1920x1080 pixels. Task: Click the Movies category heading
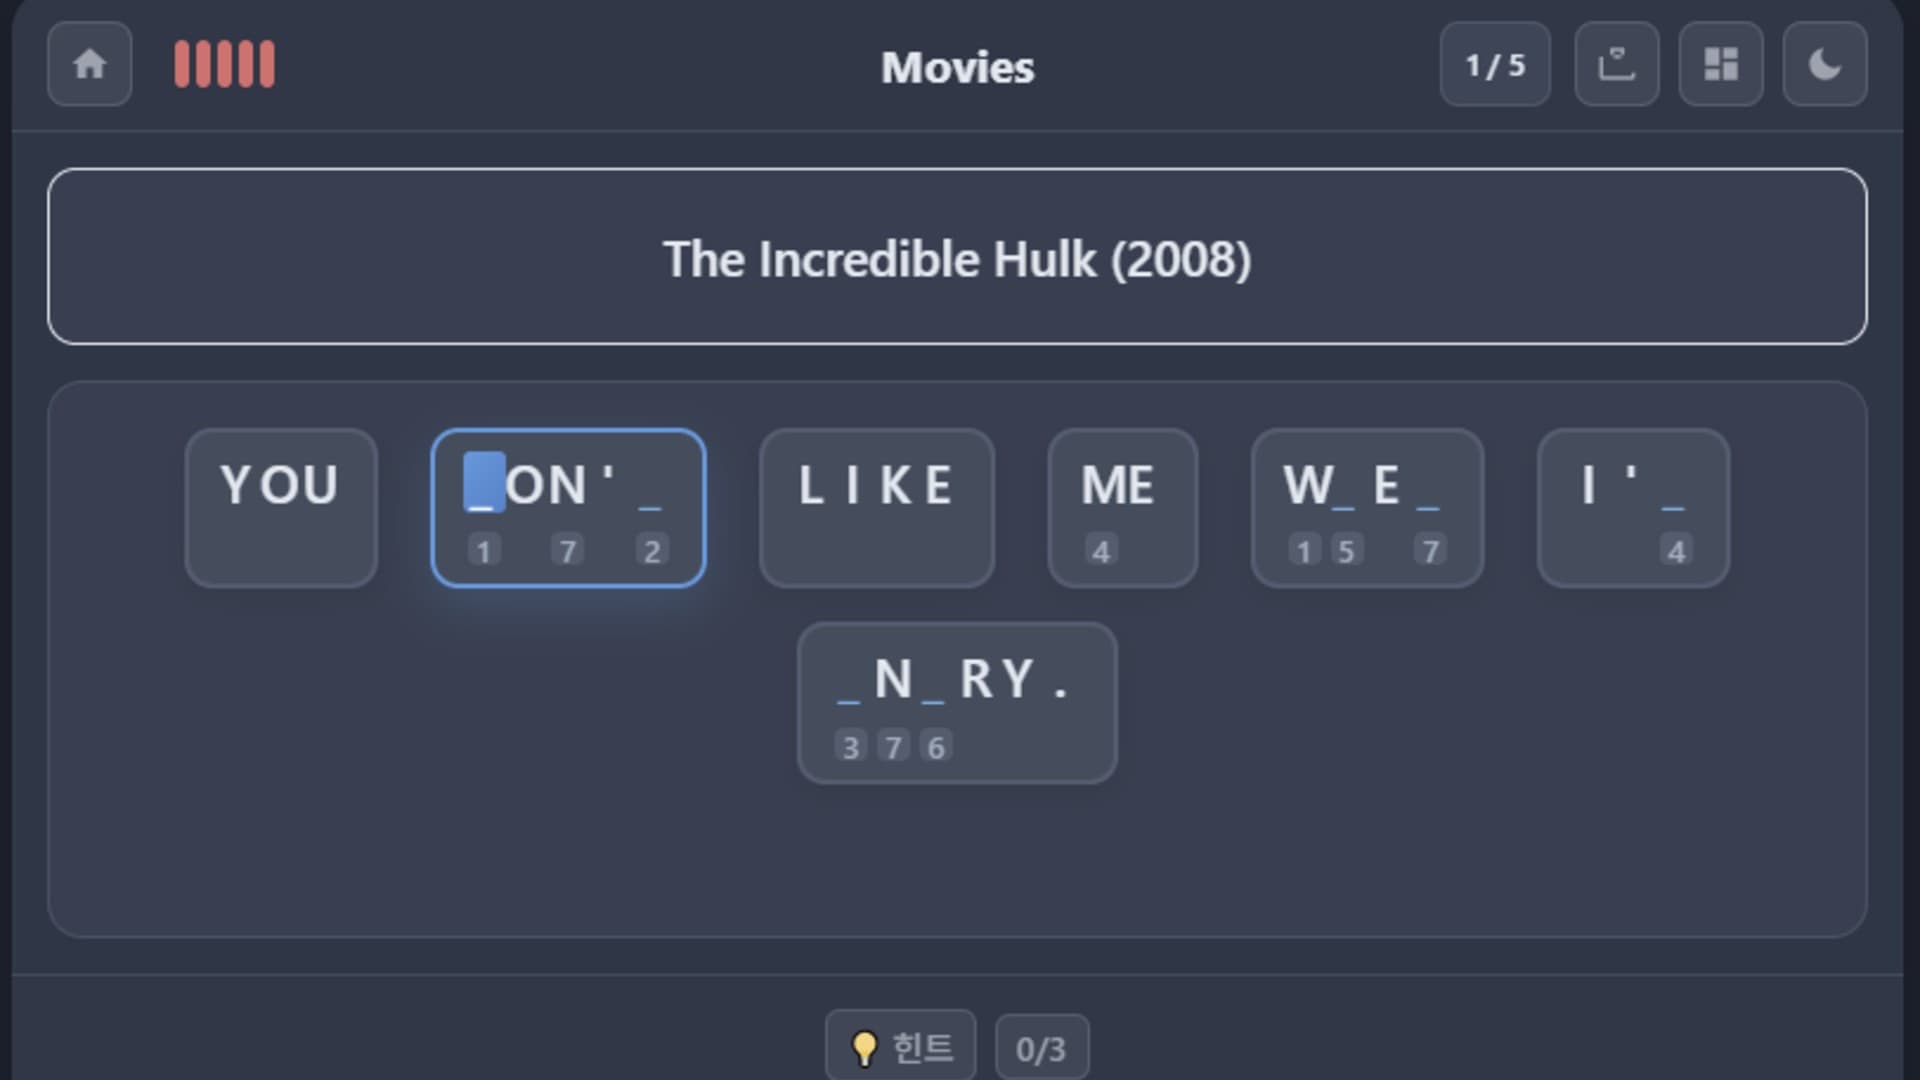[957, 67]
